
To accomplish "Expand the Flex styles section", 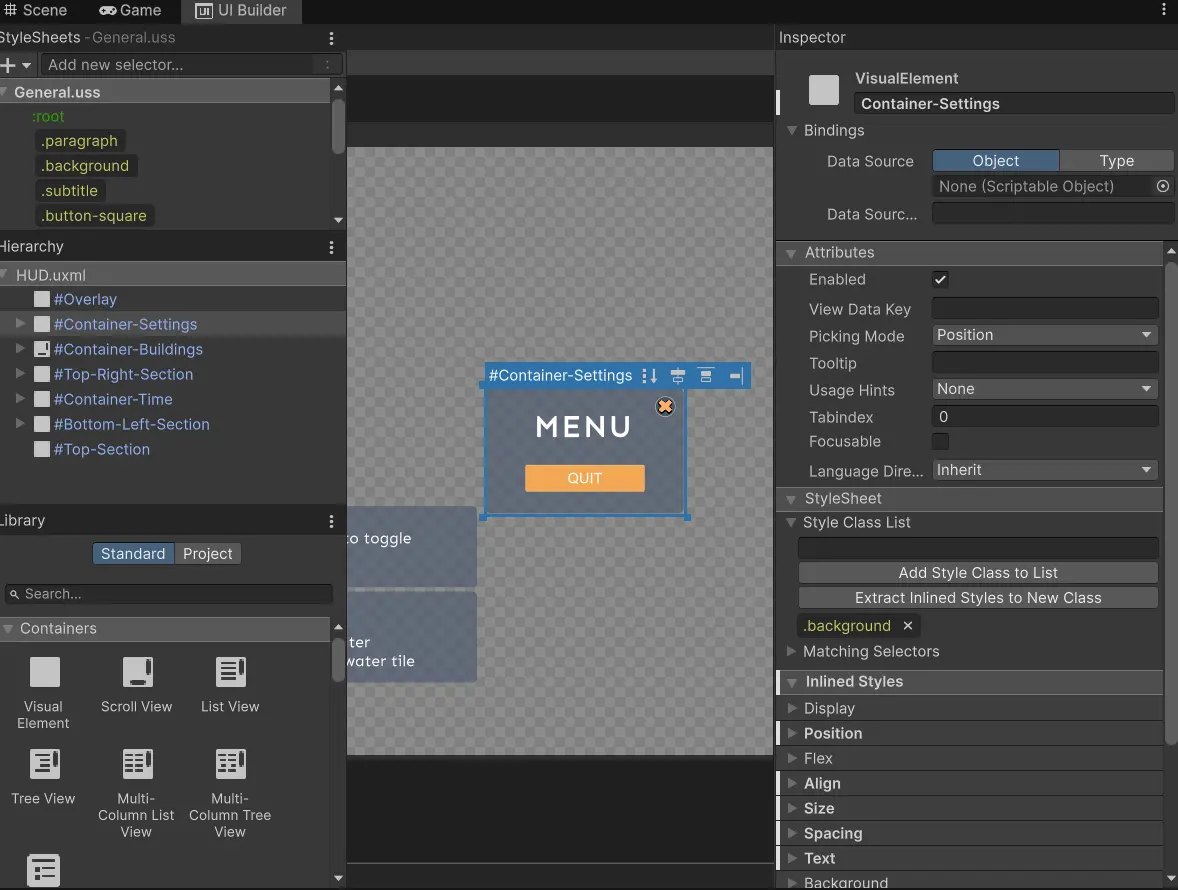I will [792, 758].
